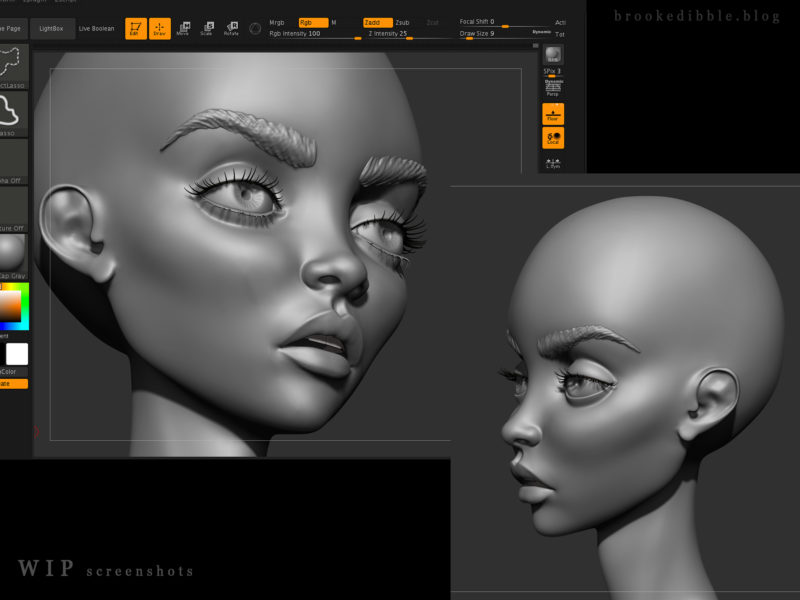The image size is (800, 600).
Task: Open the current material sphere picker
Action: pos(15,248)
